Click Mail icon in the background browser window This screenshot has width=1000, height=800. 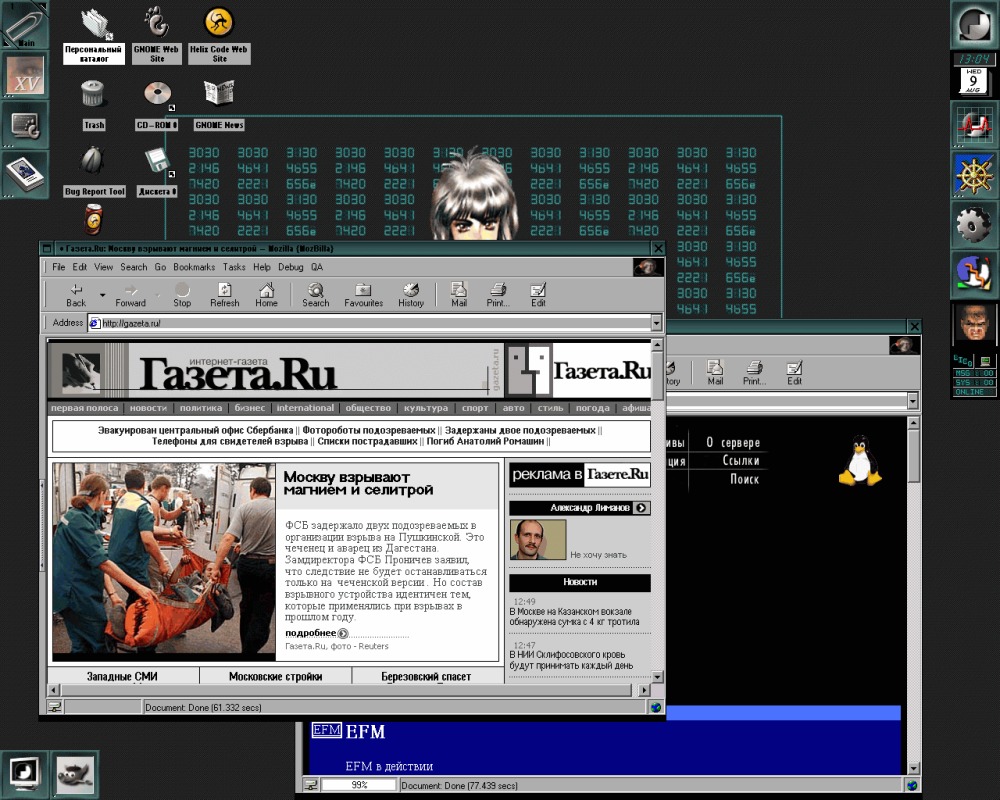coord(715,373)
